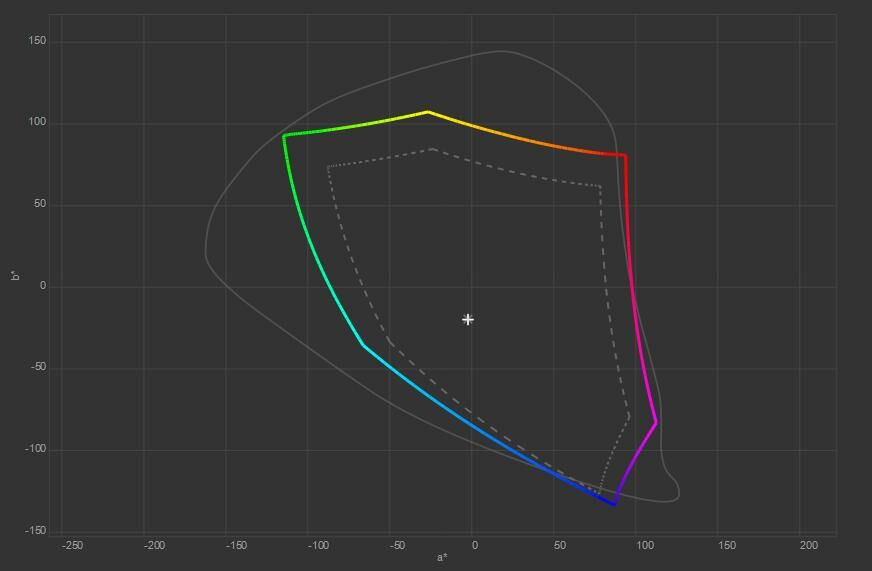Select the -100 tick on b* axis

click(36, 449)
